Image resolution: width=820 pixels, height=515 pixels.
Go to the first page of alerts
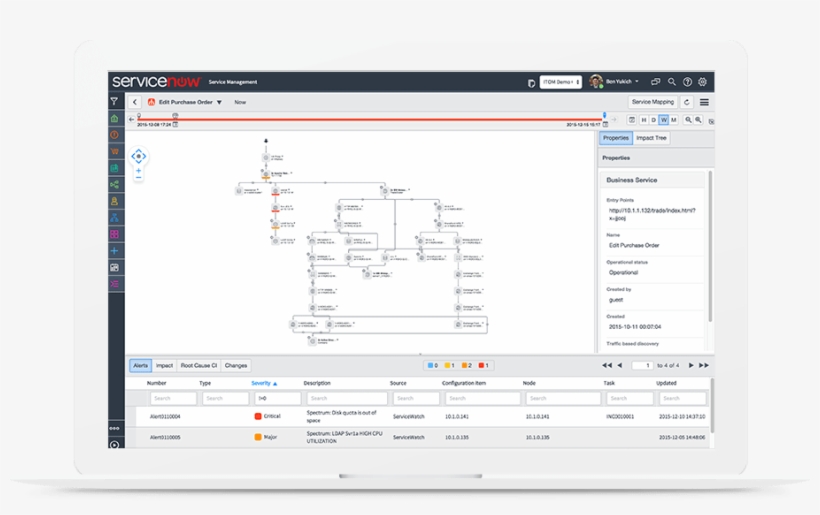point(607,365)
